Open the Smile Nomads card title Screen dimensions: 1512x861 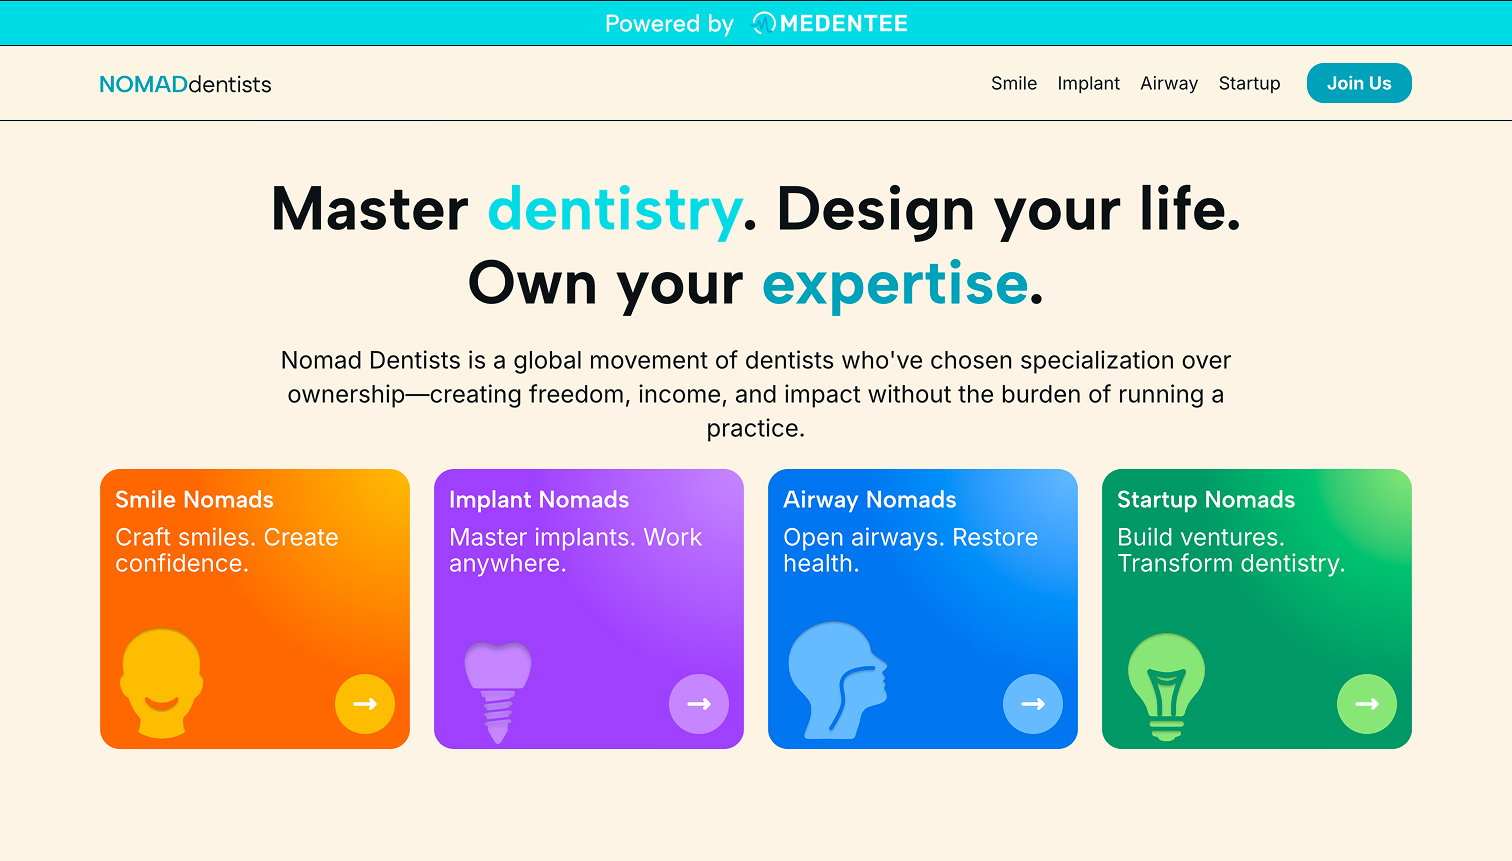[194, 499]
